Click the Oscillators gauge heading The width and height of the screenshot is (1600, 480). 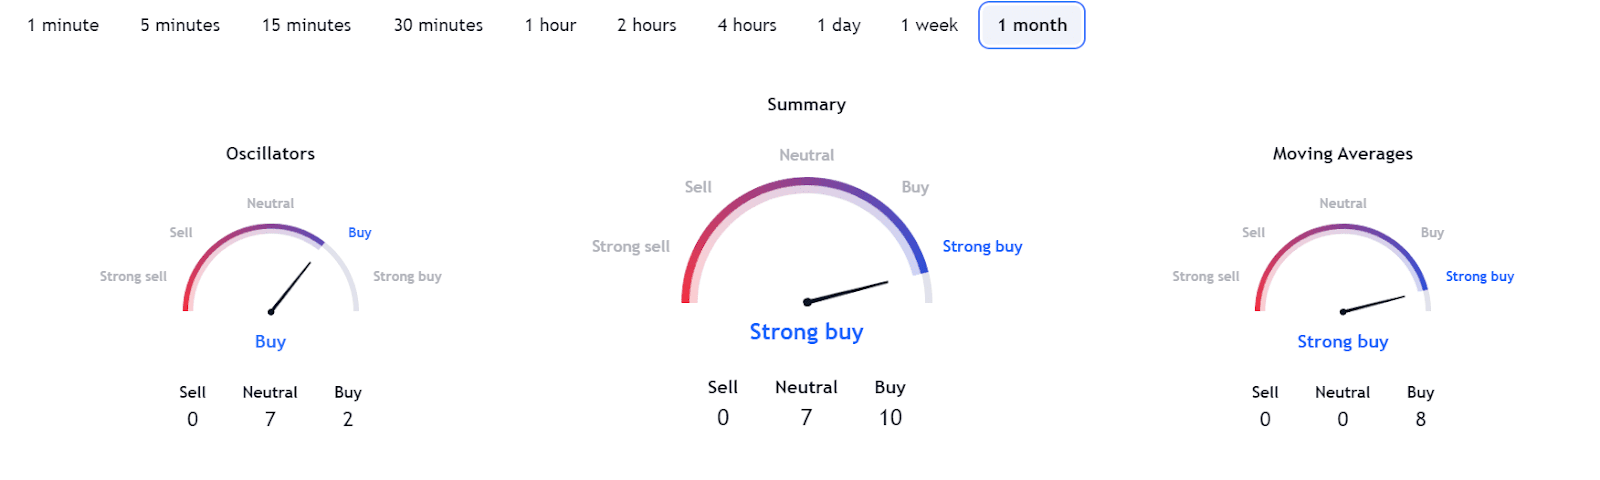pyautogui.click(x=270, y=154)
